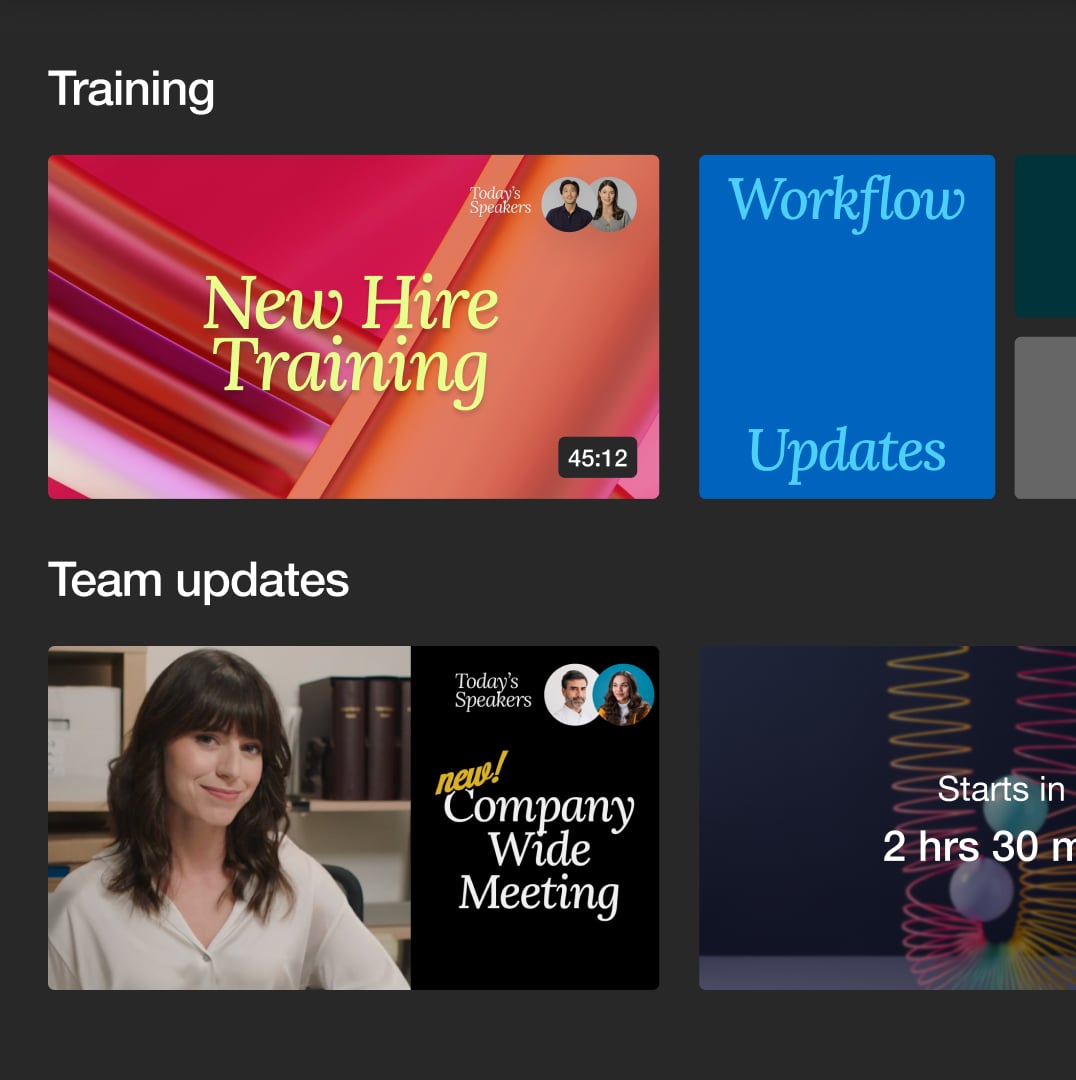
Task: Click 'Today's Speakers' on New Hire Training
Action: pyautogui.click(x=500, y=200)
